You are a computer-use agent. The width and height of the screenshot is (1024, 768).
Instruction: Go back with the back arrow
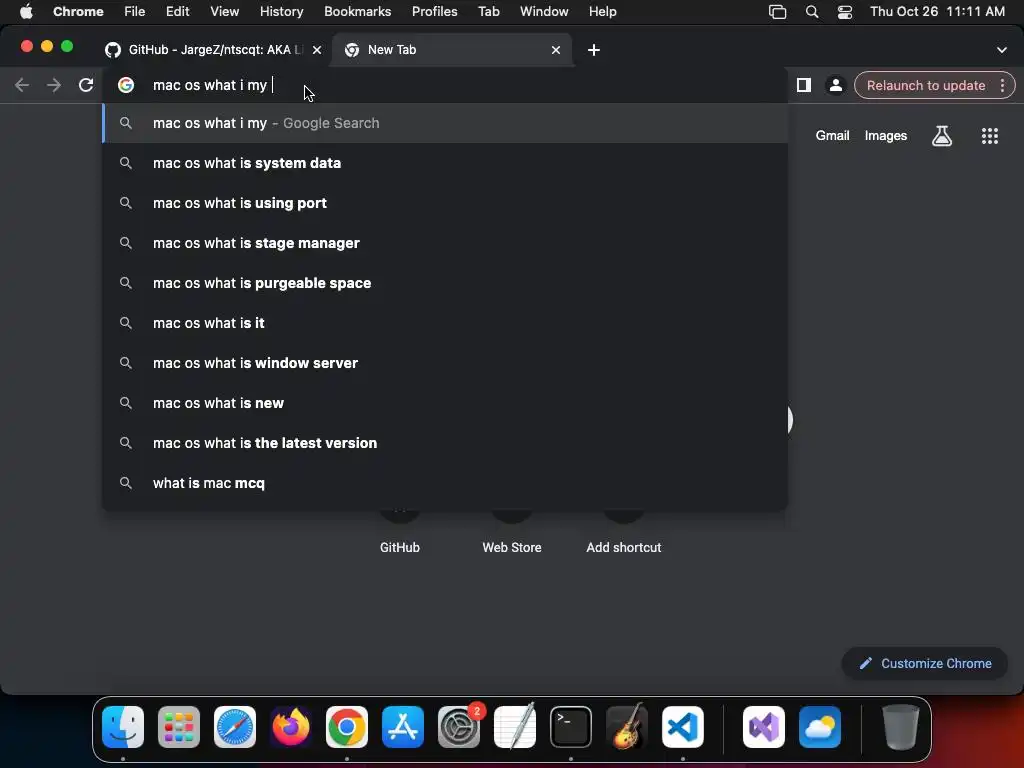tap(22, 85)
